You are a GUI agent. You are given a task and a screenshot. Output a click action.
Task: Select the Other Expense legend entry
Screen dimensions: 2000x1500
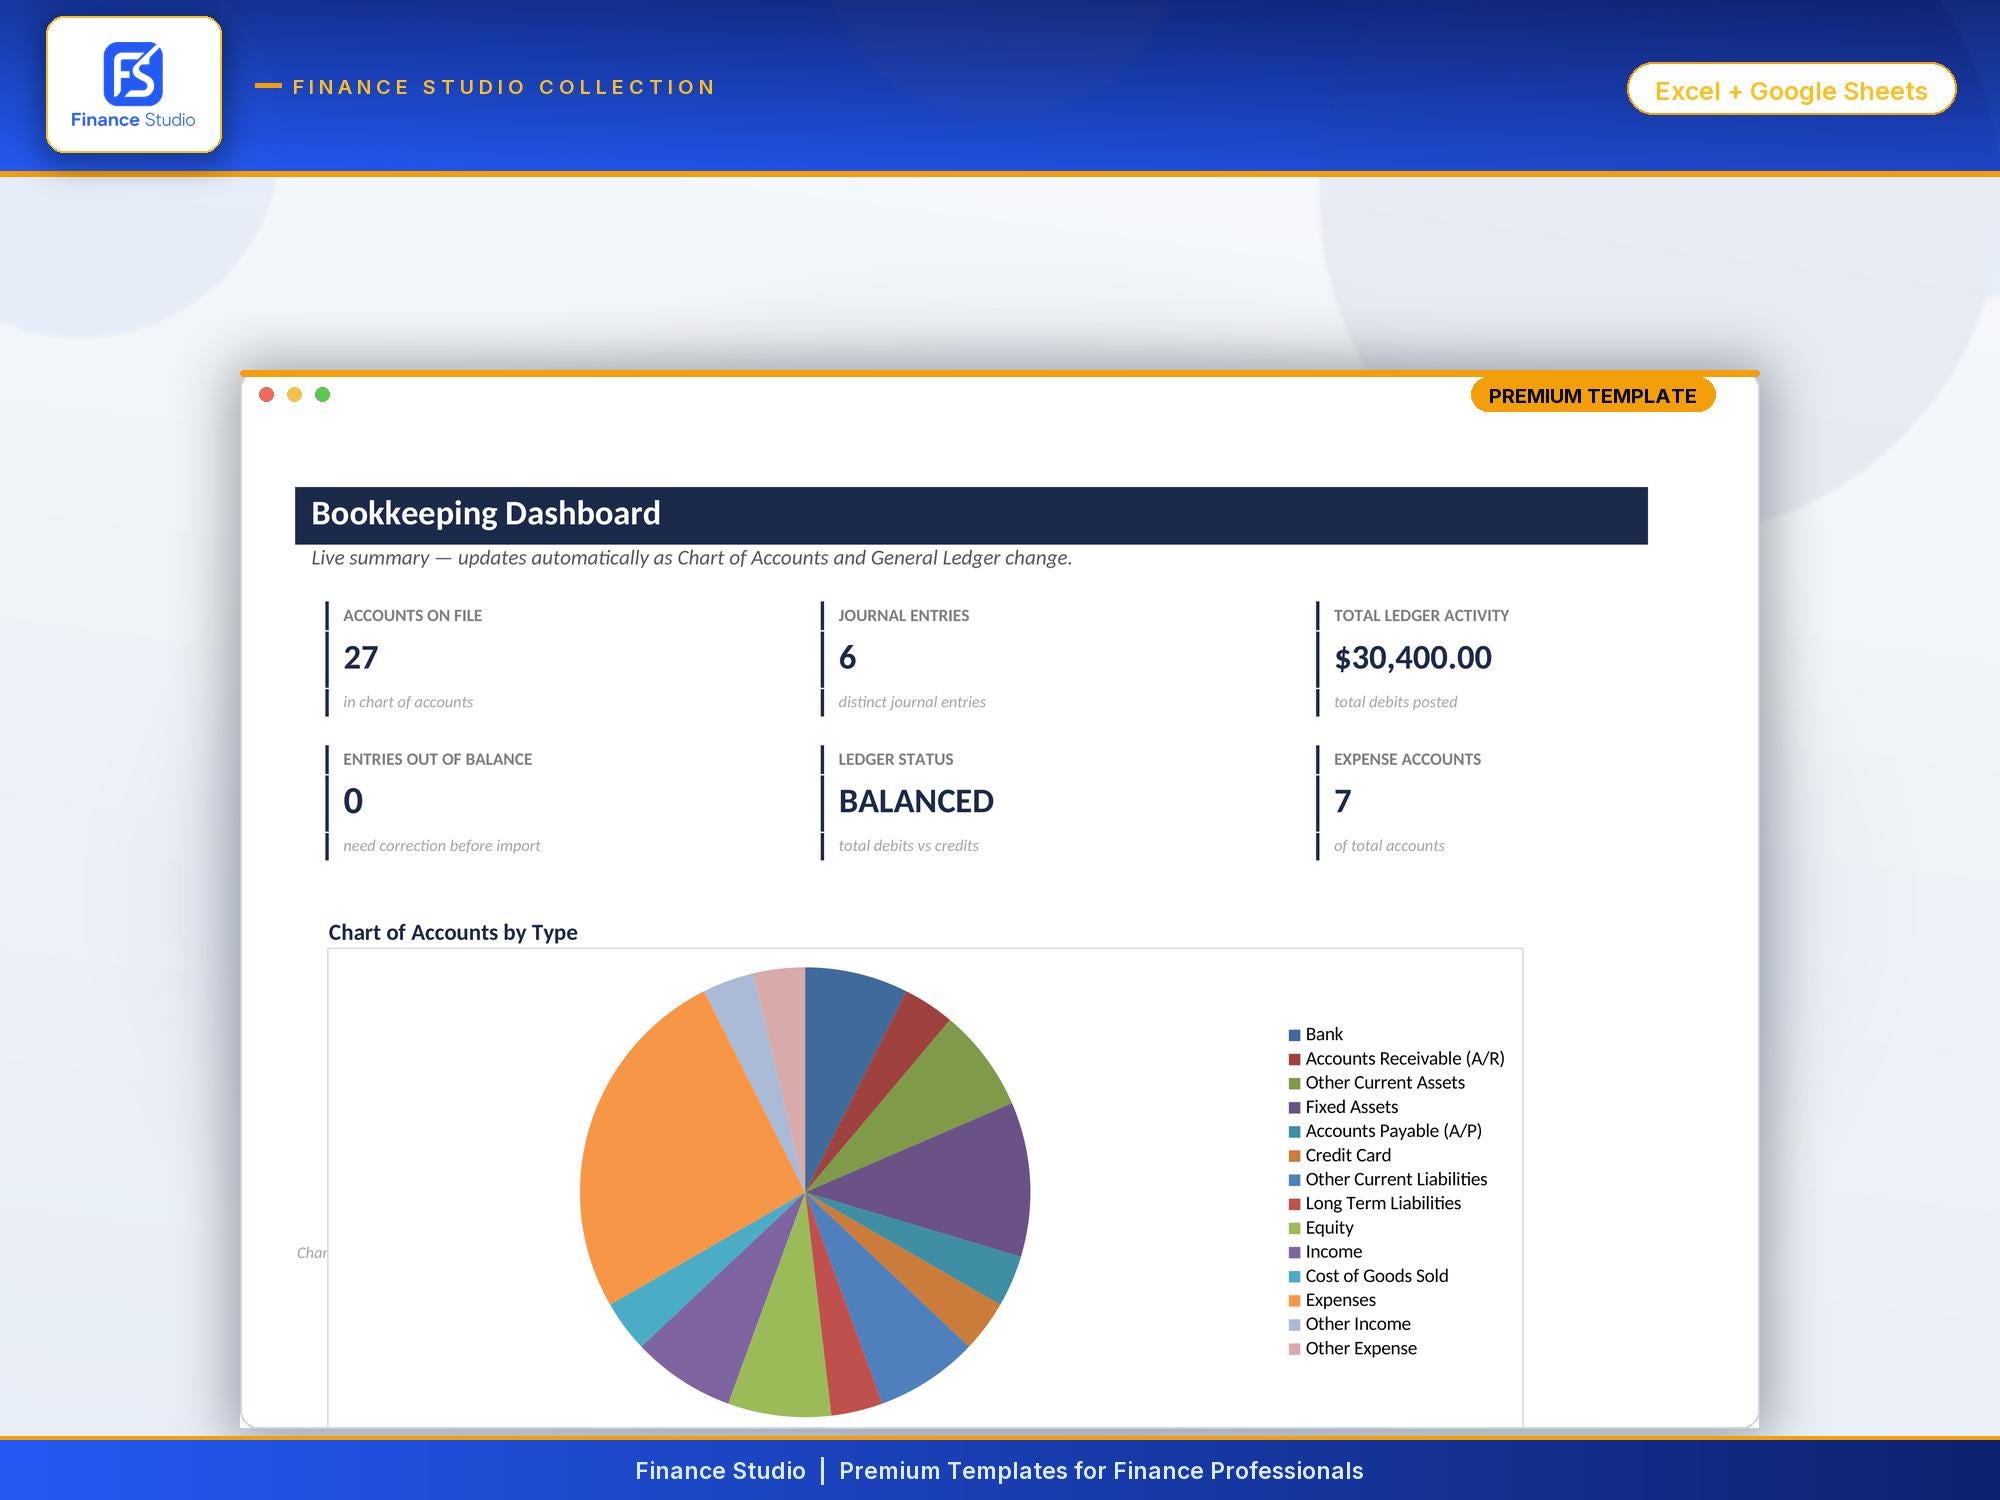[1353, 1348]
